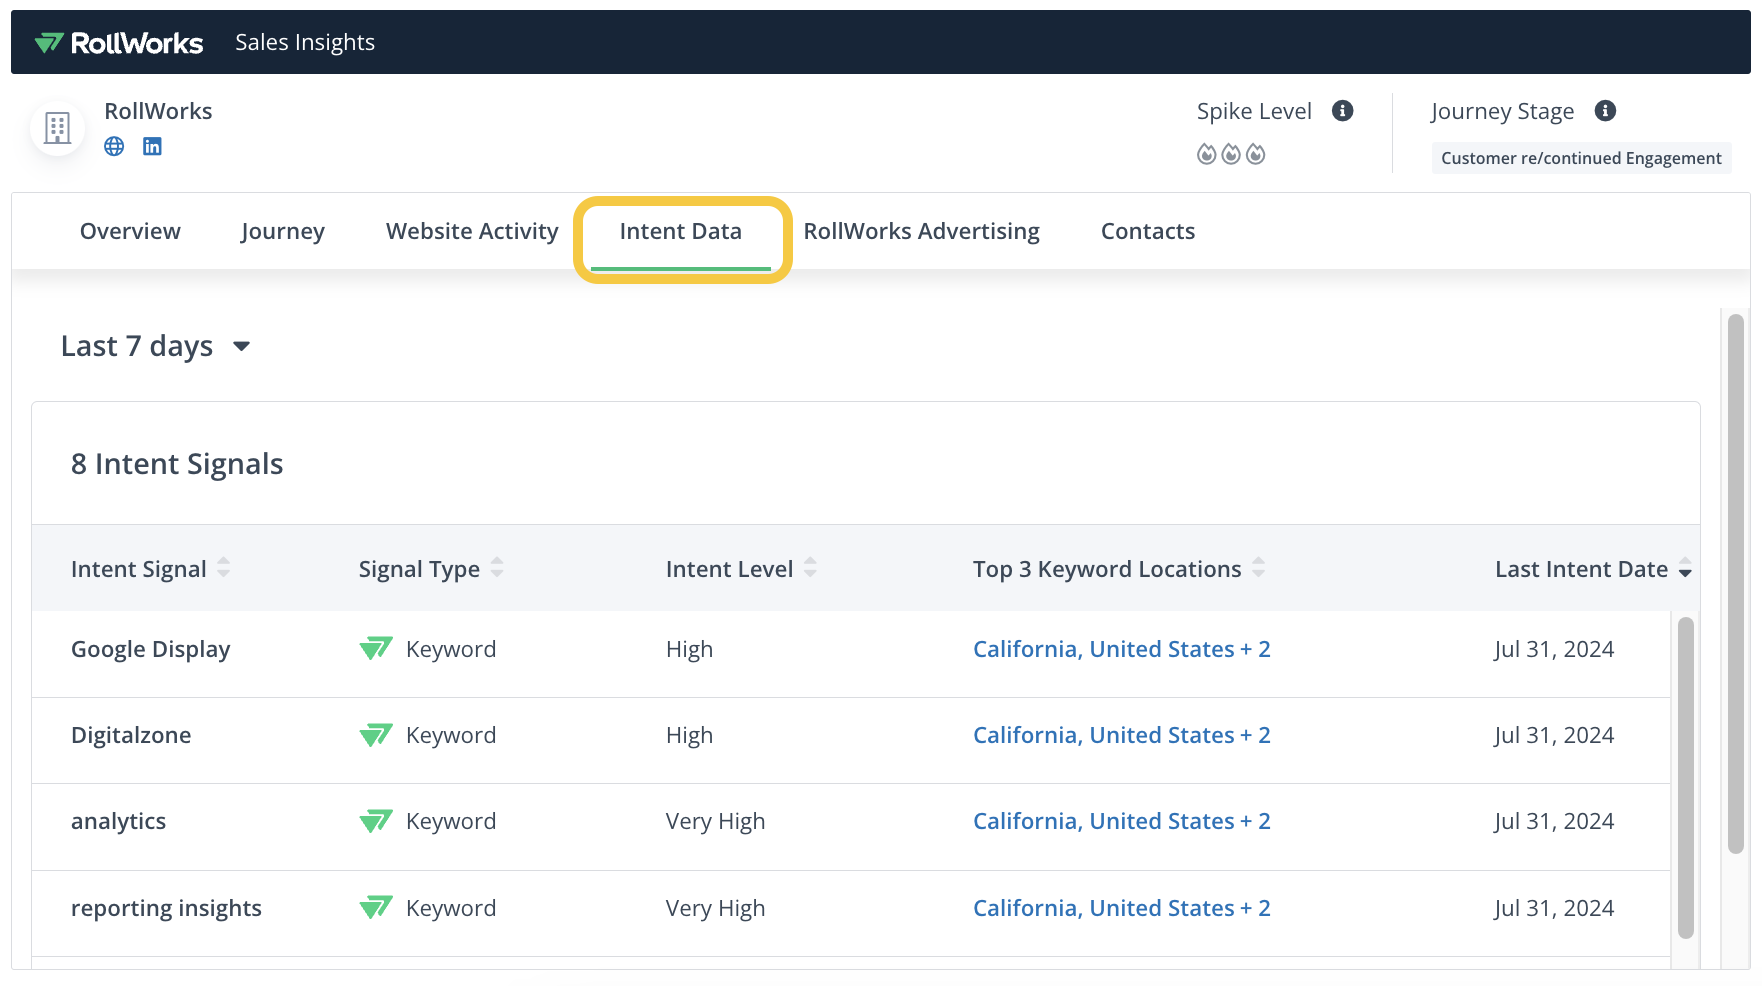Sort by Signal Type column
This screenshot has width=1762, height=986.
(x=497, y=568)
